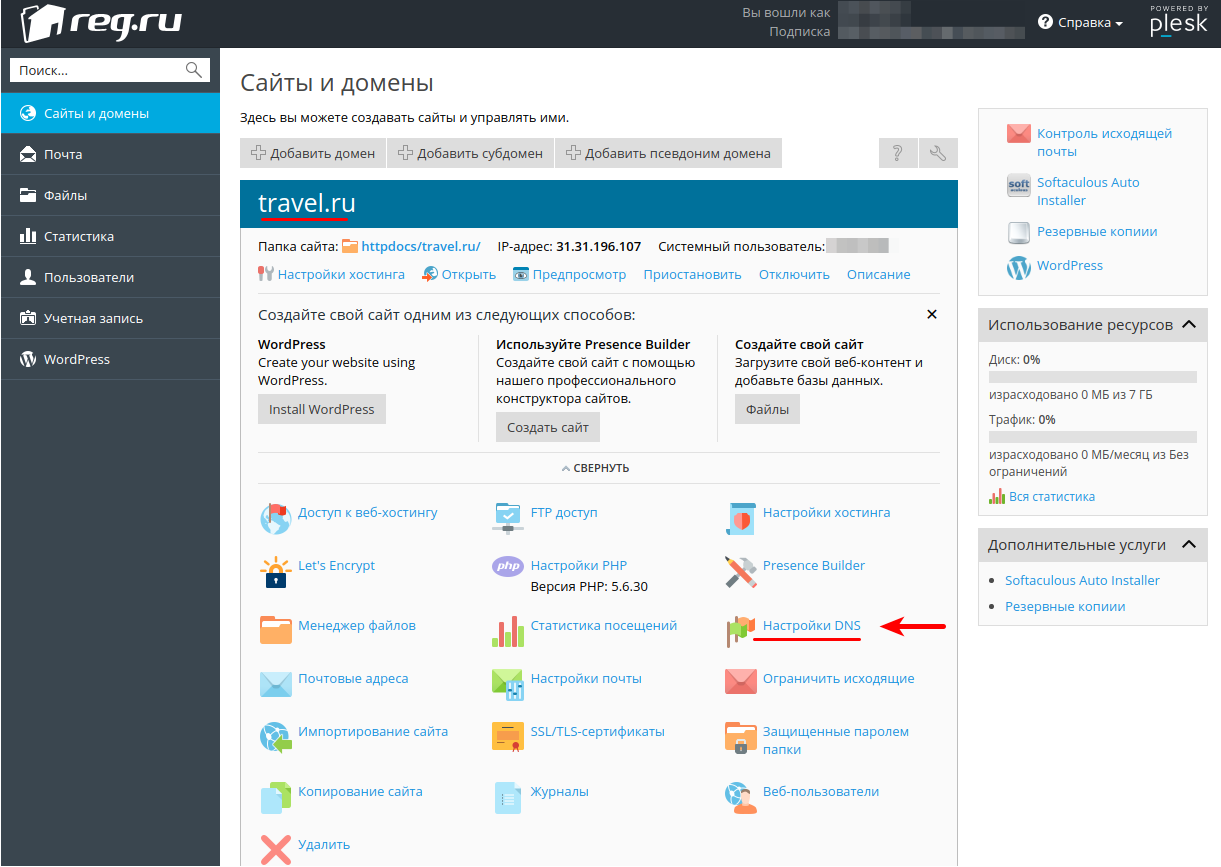
Task: Click the Создать сайт button
Action: pyautogui.click(x=547, y=427)
